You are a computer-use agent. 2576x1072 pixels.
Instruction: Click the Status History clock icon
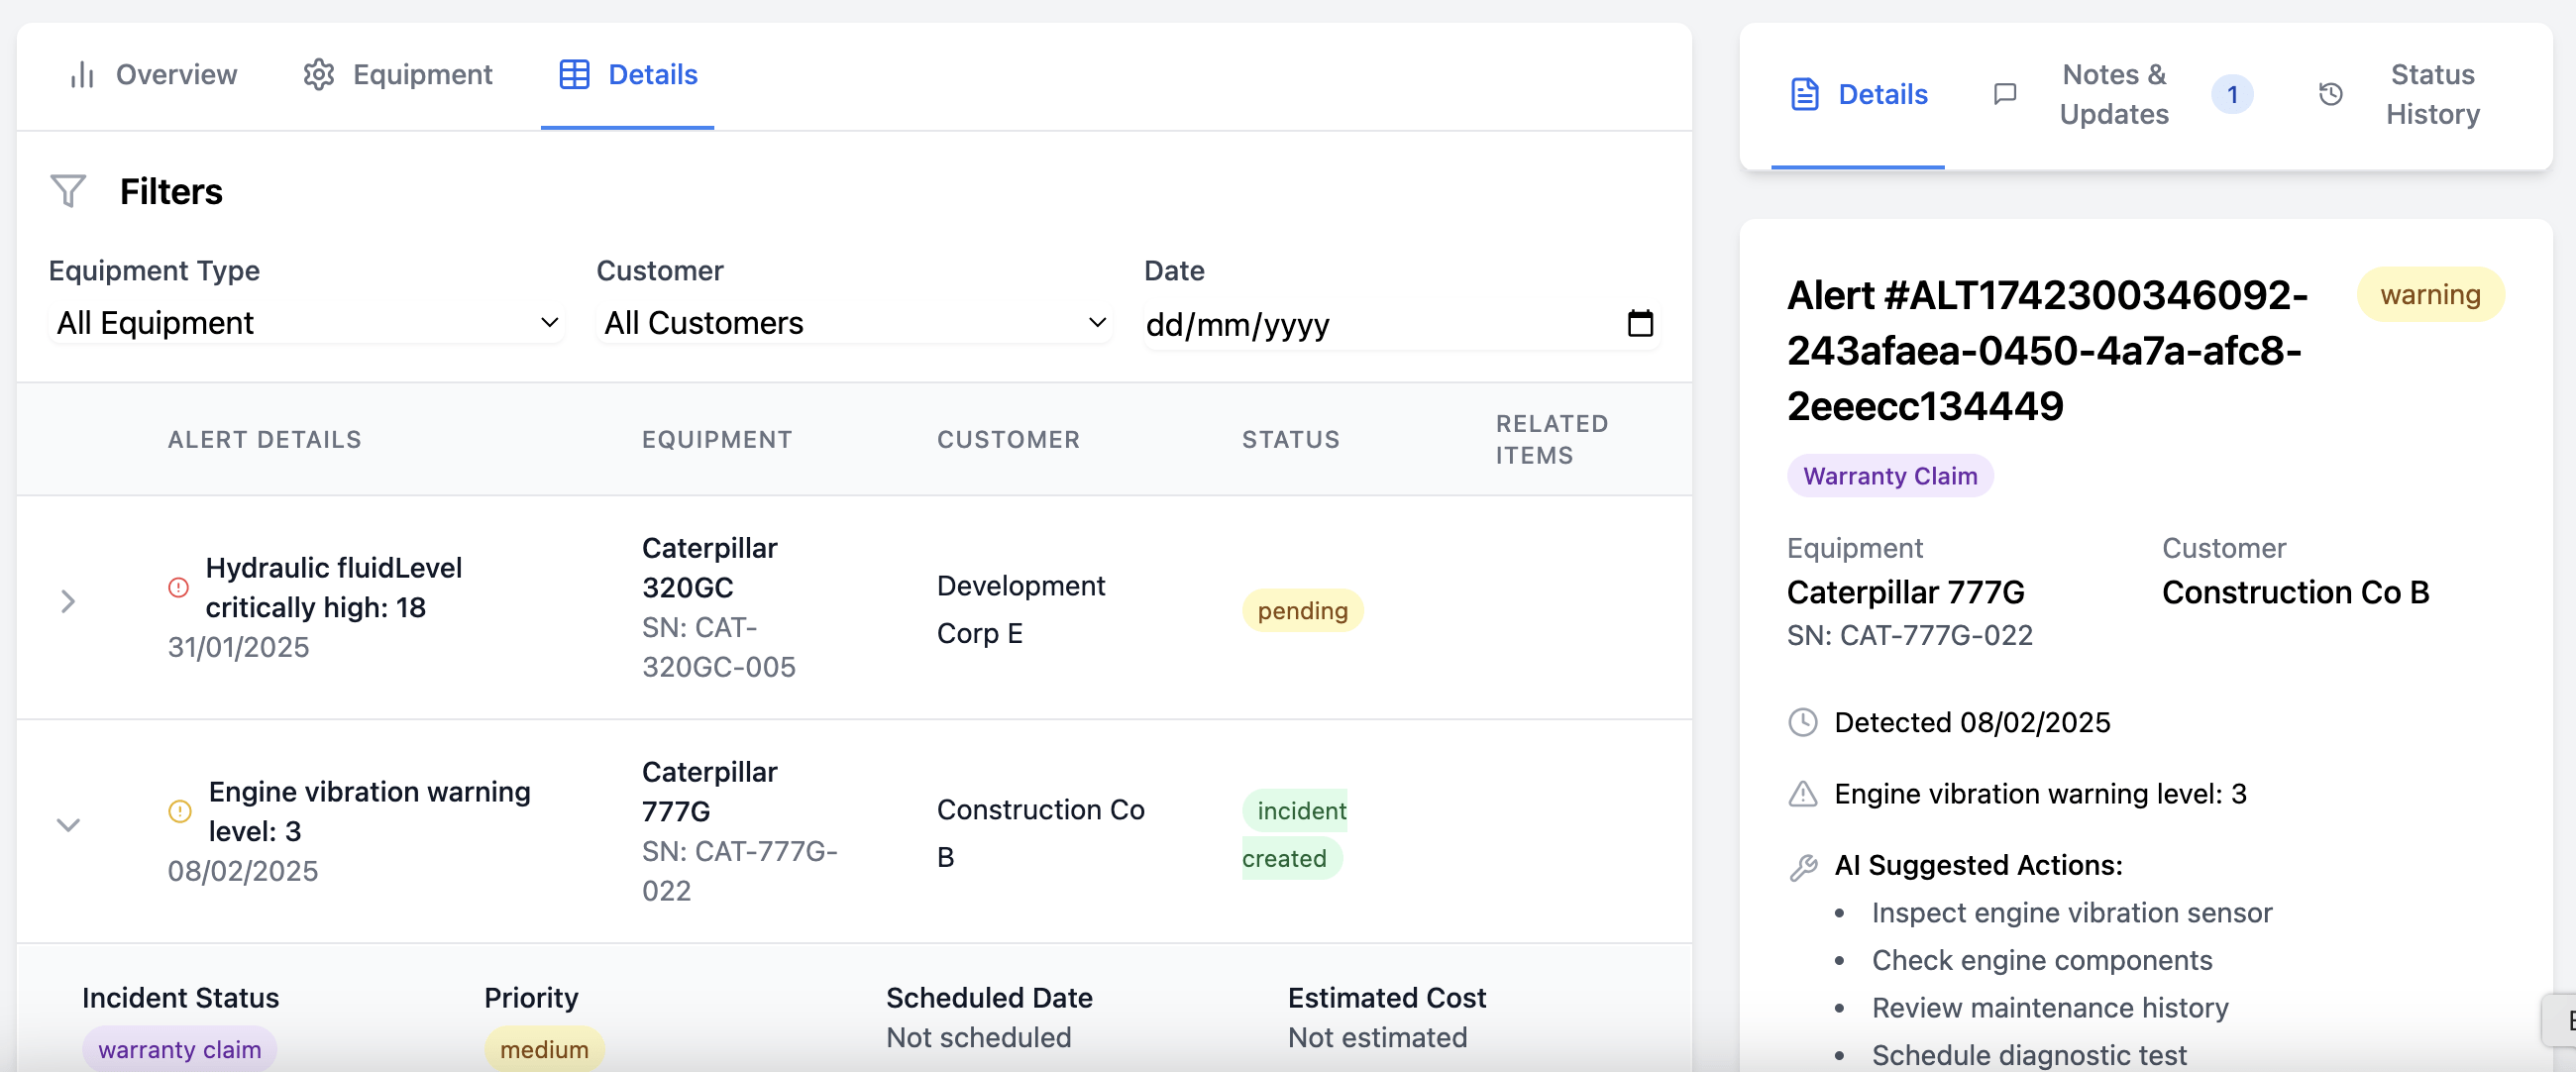tap(2330, 93)
